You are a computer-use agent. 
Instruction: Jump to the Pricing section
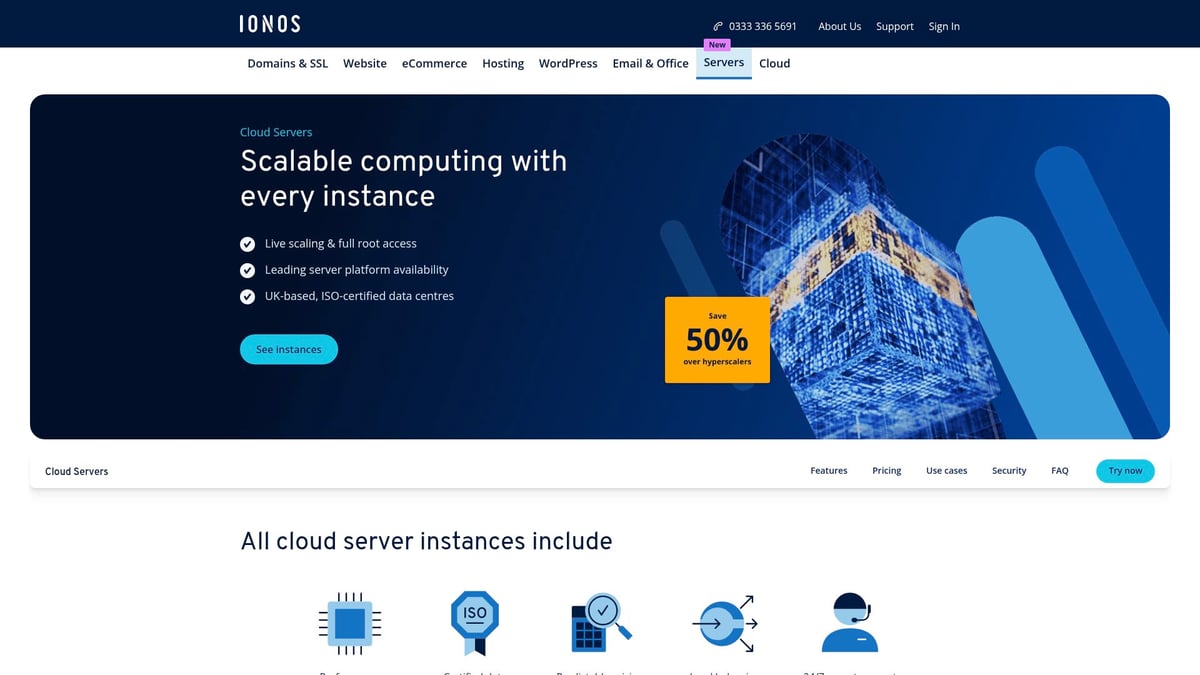(x=886, y=471)
